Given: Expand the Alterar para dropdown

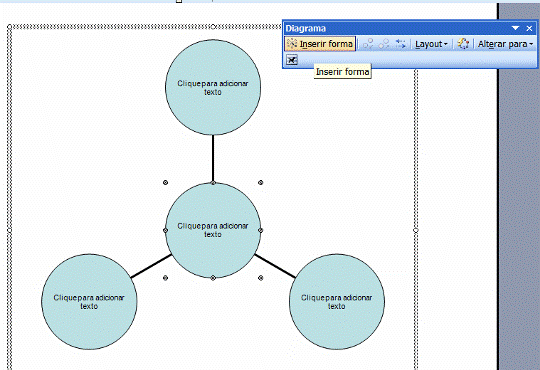Looking at the screenshot, I should coord(505,44).
